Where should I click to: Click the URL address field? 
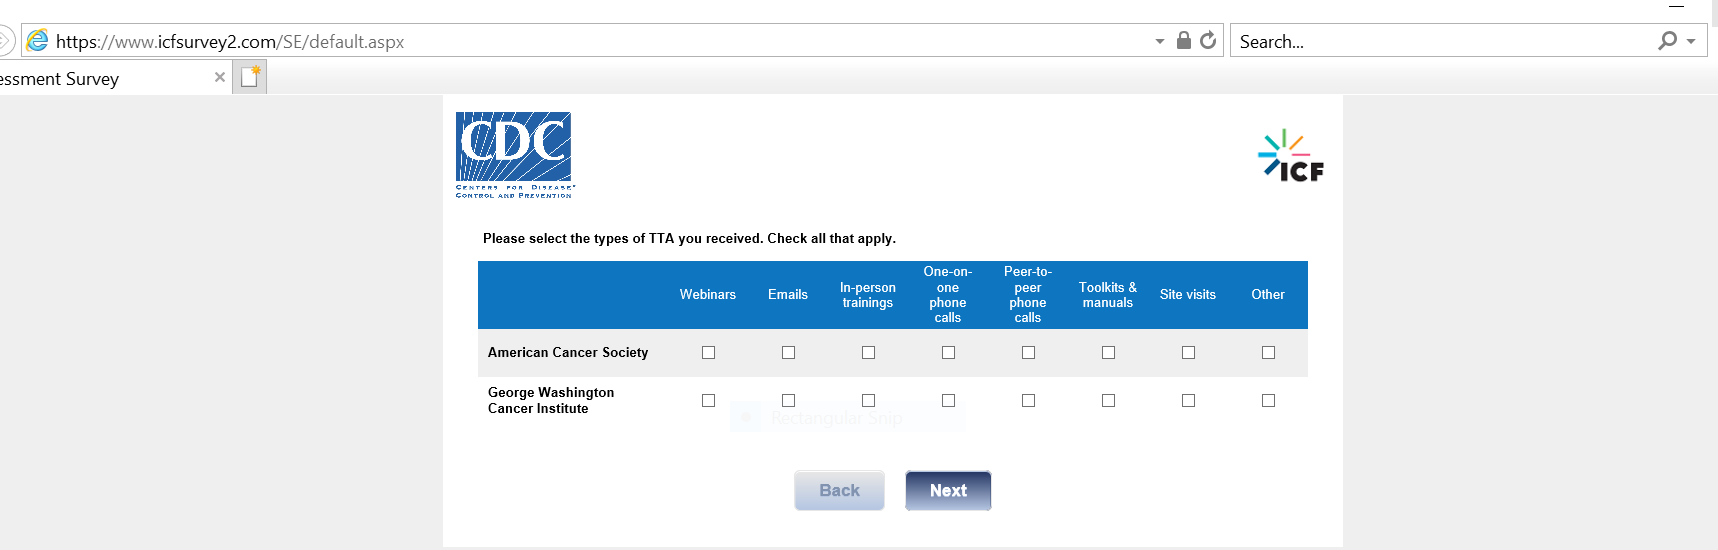[600, 41]
